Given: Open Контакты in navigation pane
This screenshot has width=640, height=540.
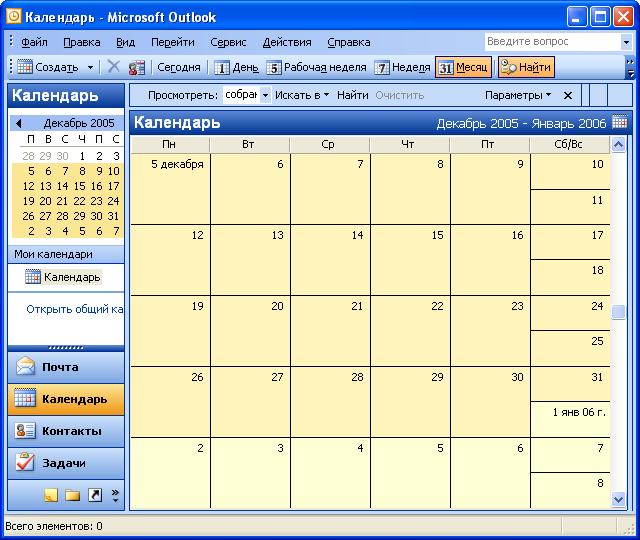Looking at the screenshot, I should point(66,431).
